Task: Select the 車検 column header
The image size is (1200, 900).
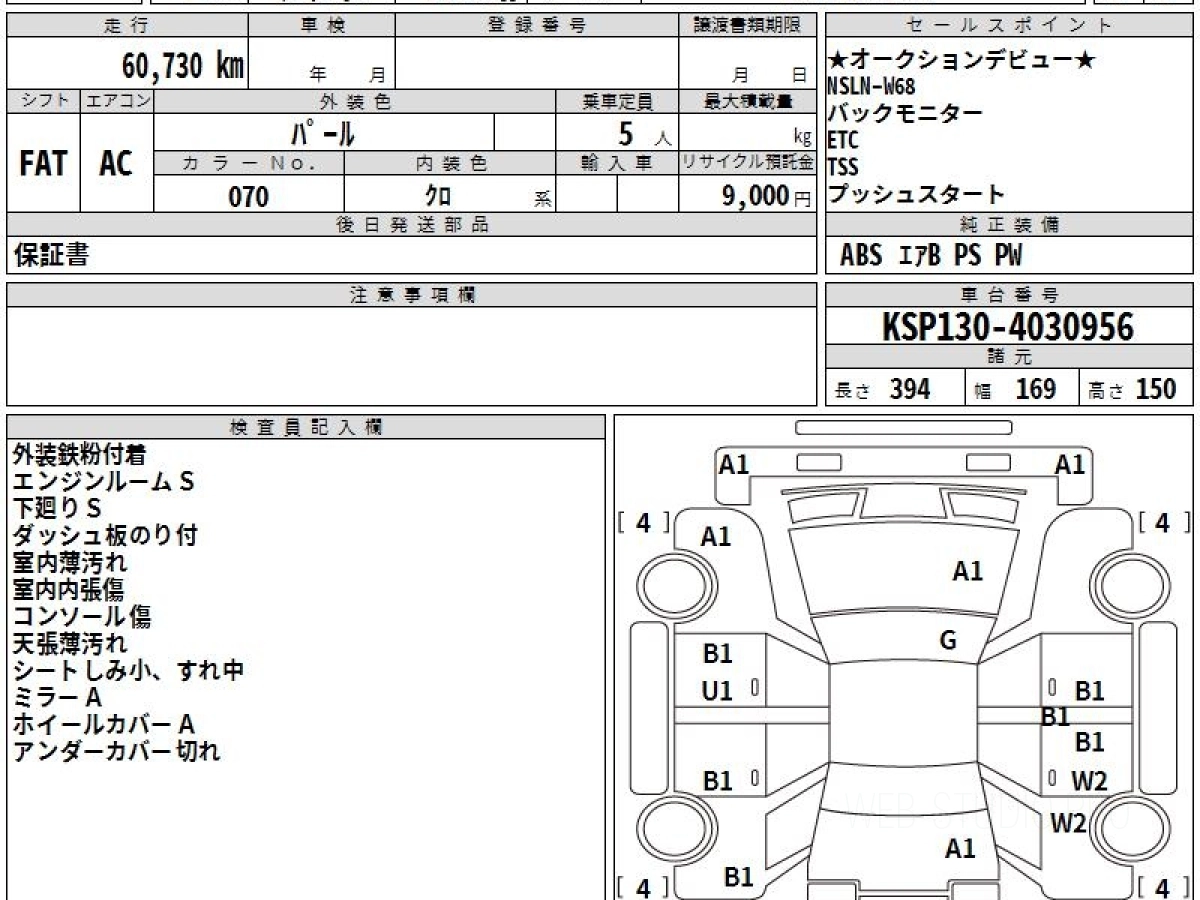Action: point(321,26)
